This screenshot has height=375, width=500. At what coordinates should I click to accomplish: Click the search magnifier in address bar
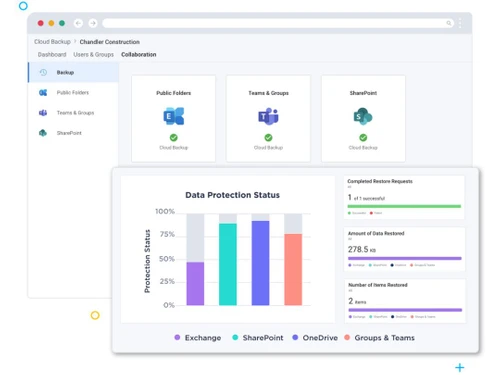[x=449, y=23]
